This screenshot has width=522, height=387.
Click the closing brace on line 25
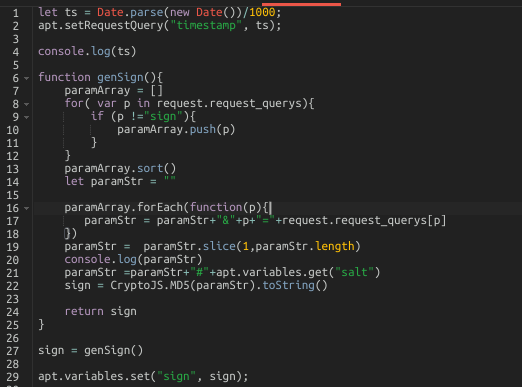click(41, 324)
